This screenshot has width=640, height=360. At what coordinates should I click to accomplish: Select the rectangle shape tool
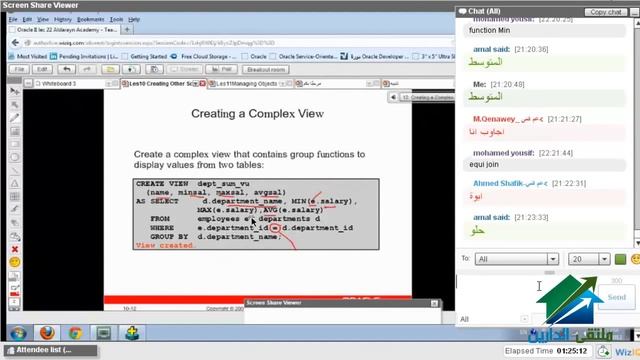15,144
